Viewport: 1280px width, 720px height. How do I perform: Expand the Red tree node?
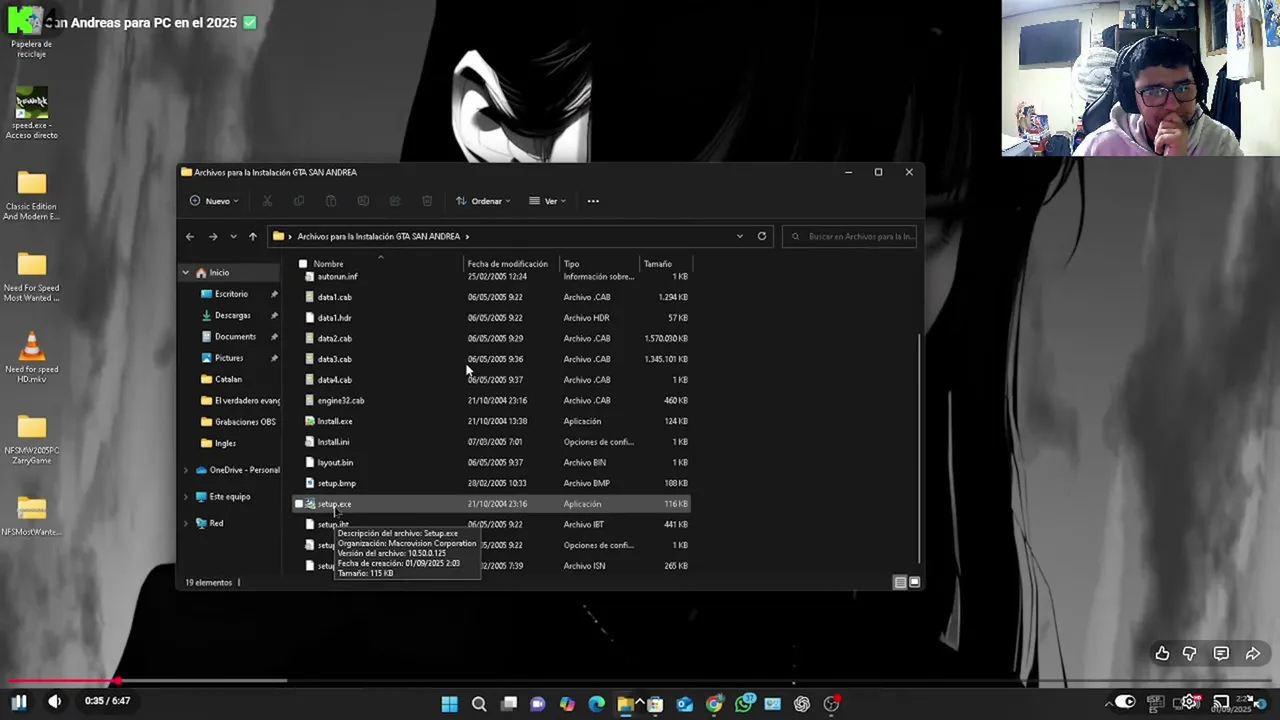pos(185,523)
